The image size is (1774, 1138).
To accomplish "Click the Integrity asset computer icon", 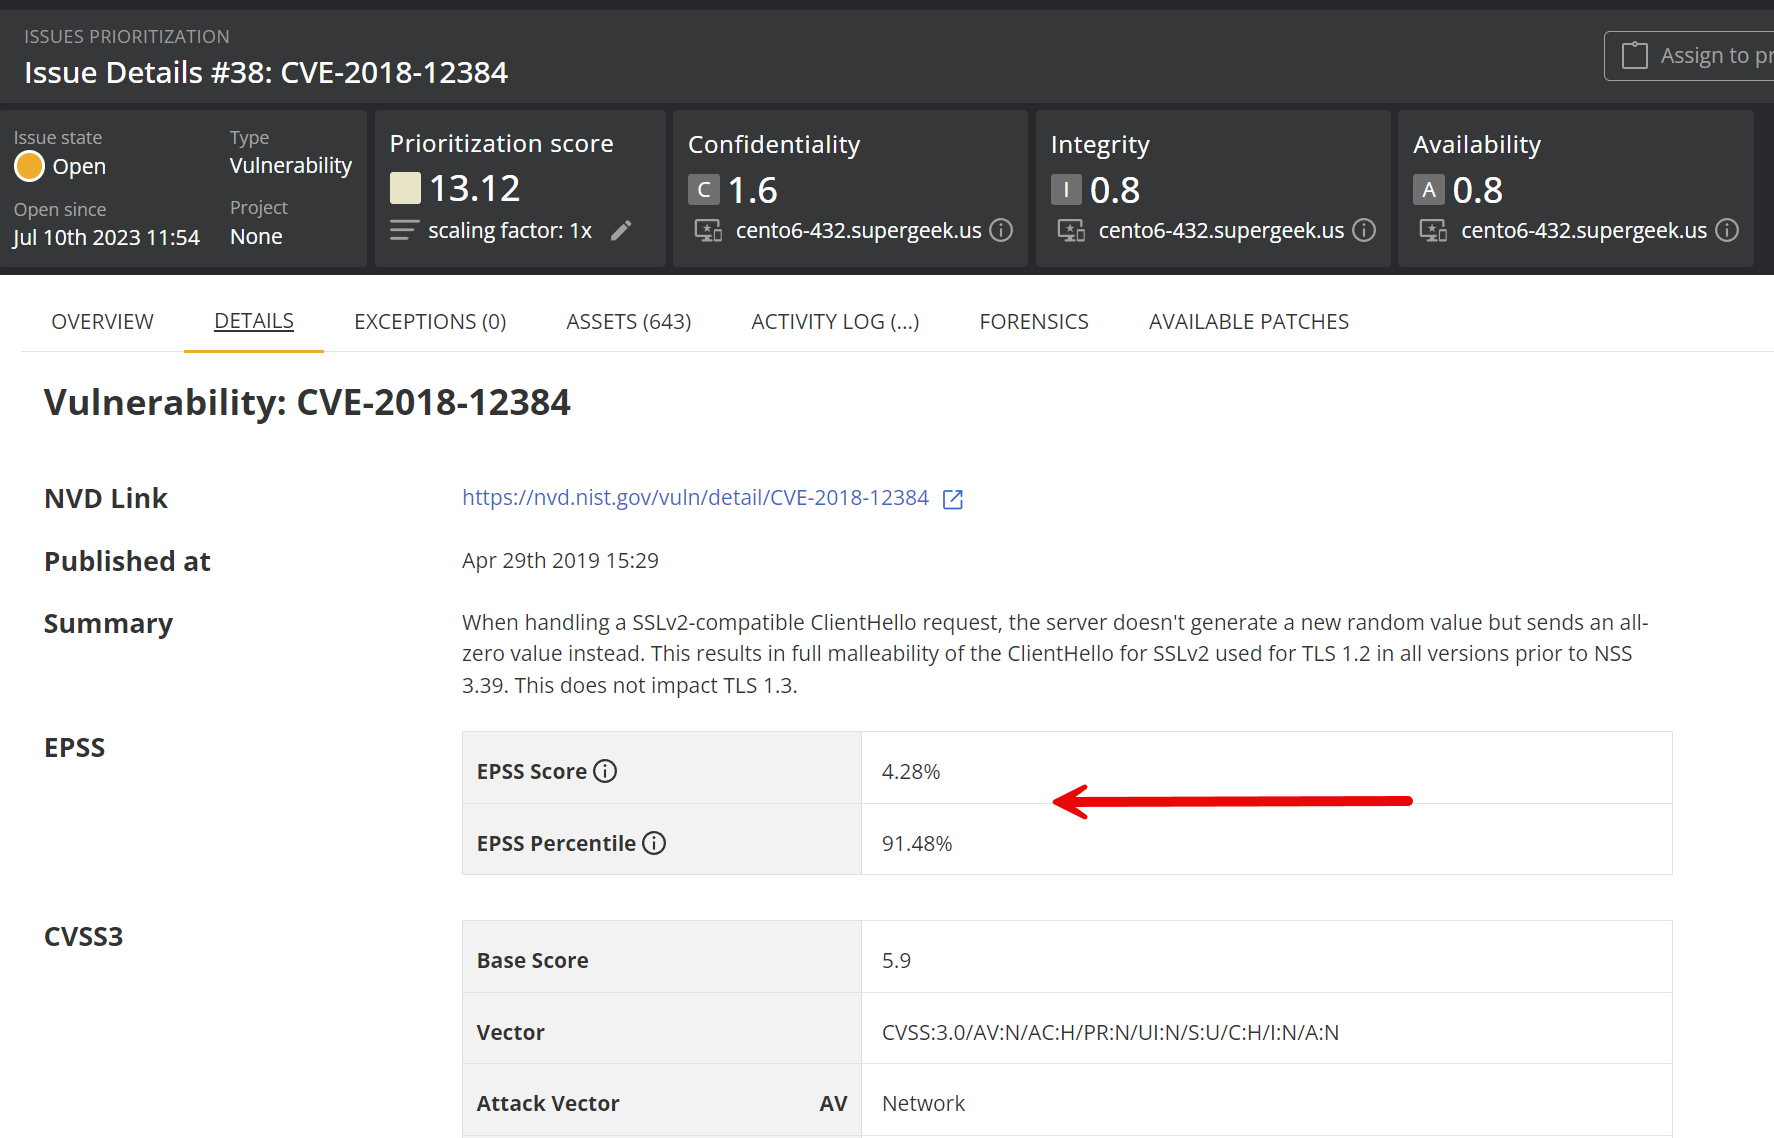I will (x=1071, y=231).
